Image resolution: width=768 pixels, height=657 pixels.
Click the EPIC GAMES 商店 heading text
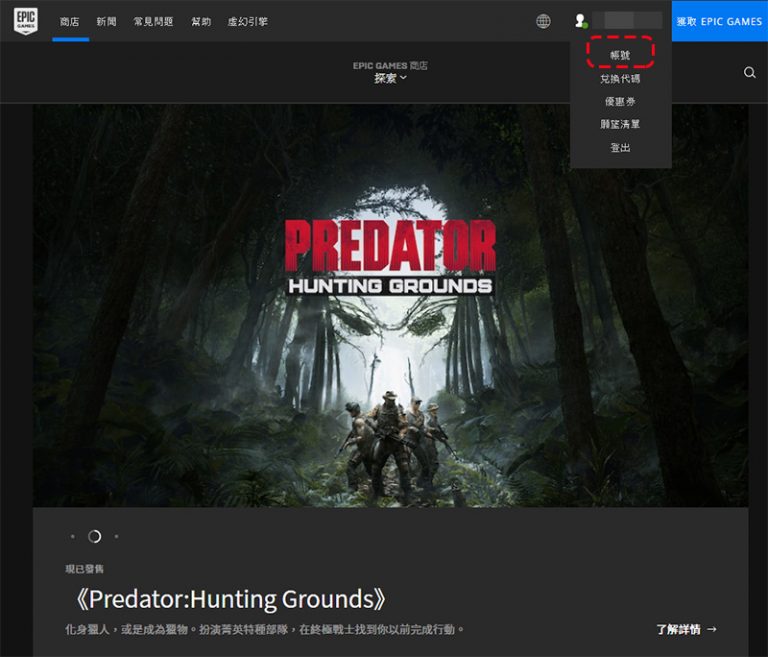pyautogui.click(x=390, y=66)
